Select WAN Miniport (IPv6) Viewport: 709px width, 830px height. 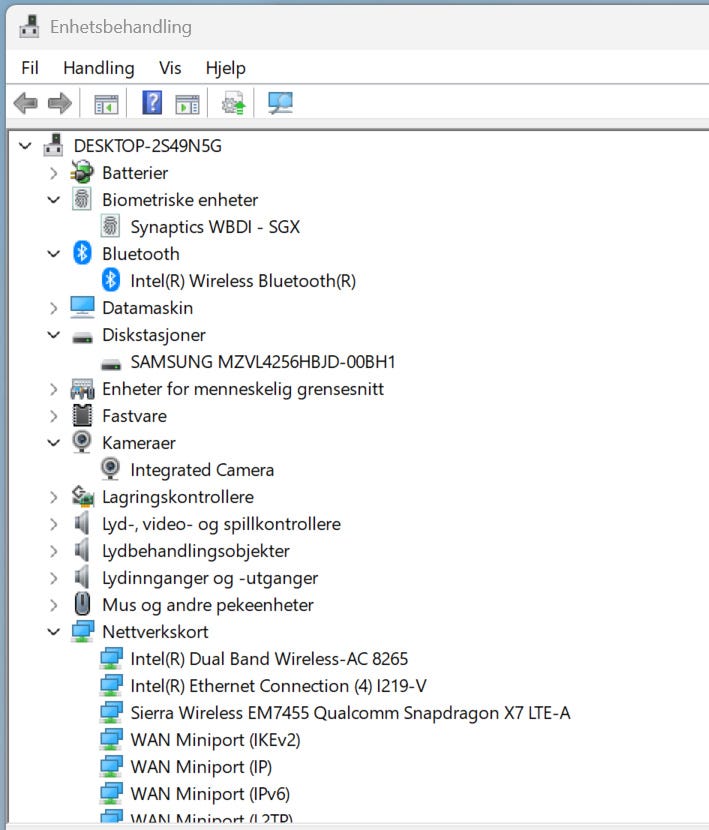(210, 793)
